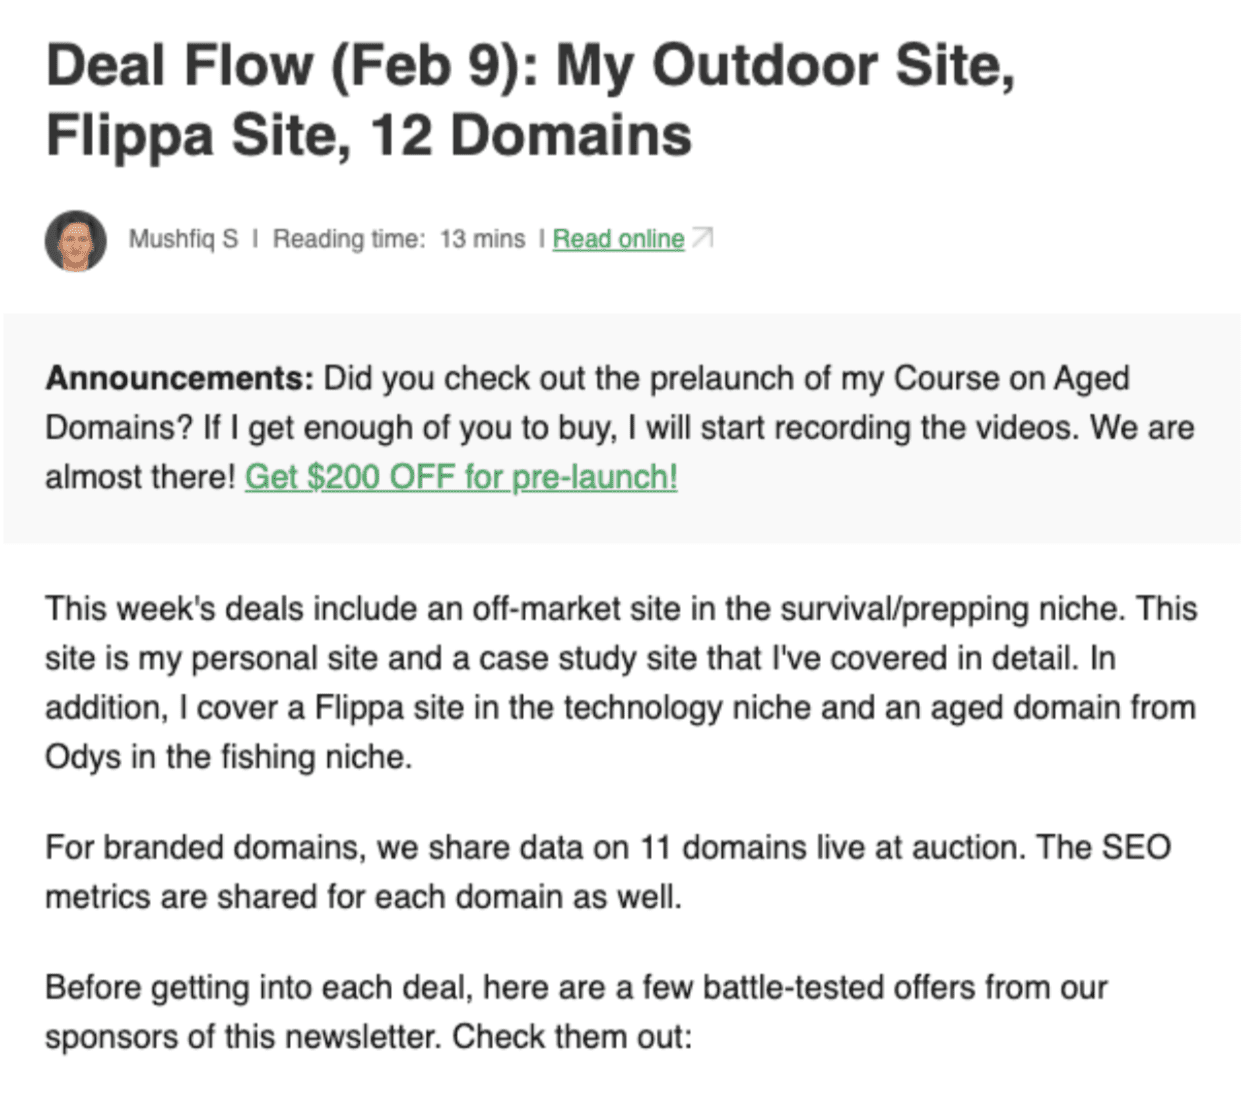Click the "almost there!" text before discount link
This screenshot has height=1094, width=1242.
coord(140,477)
